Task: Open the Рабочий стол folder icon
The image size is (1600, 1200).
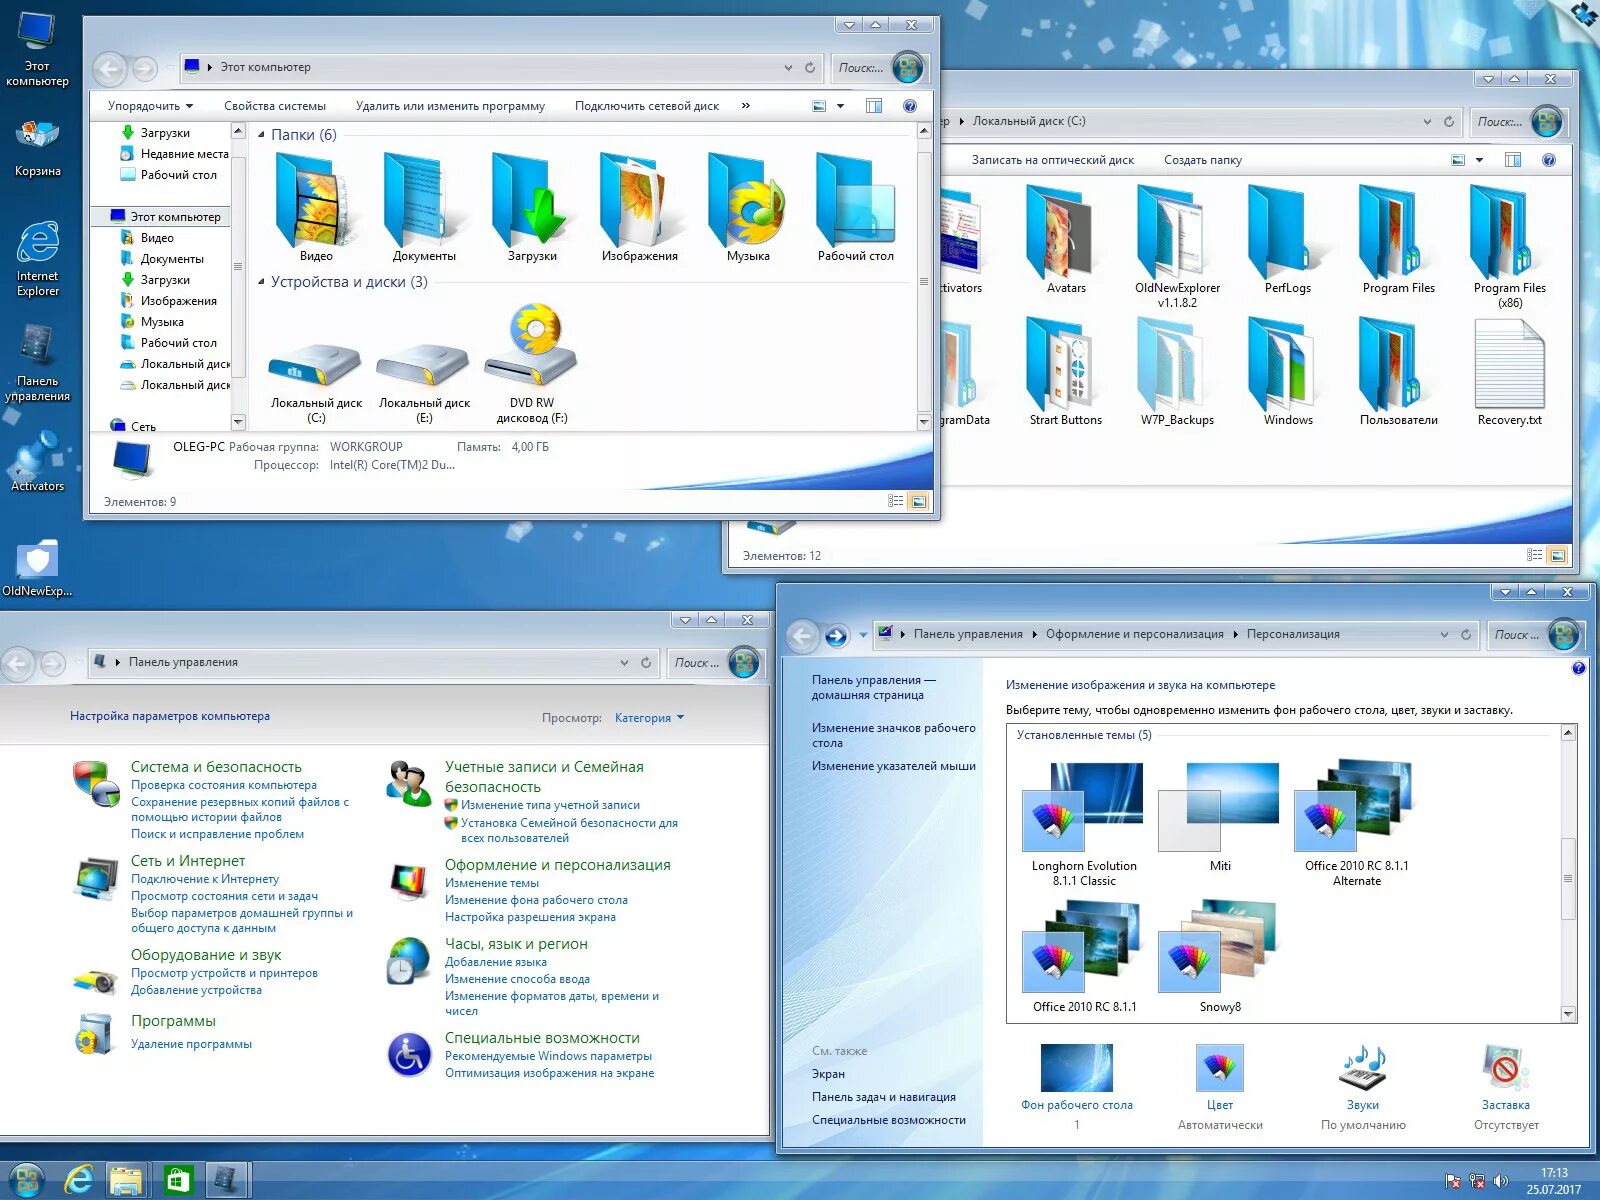Action: click(x=856, y=207)
